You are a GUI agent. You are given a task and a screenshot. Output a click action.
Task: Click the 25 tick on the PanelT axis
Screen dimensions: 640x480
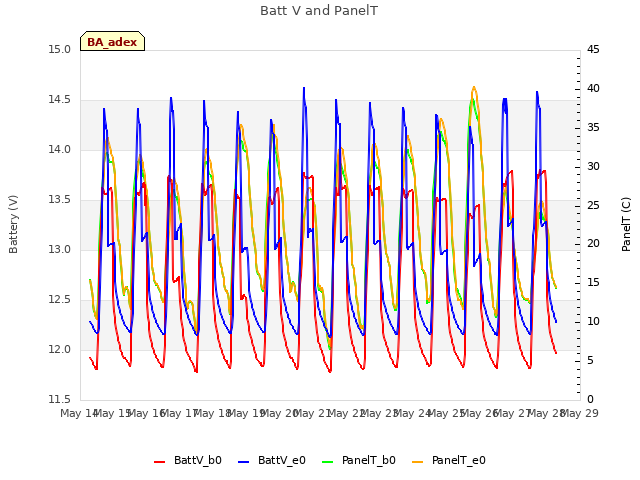point(593,205)
